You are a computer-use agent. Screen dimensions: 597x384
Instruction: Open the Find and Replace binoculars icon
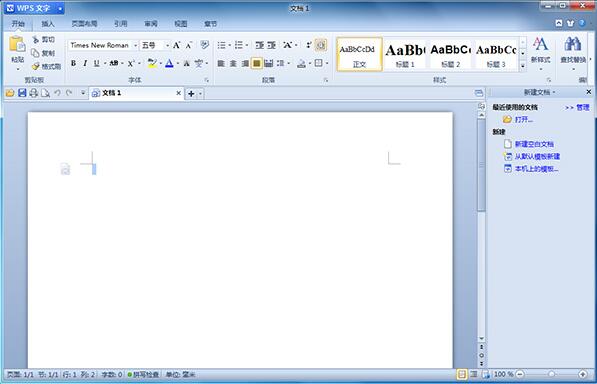pos(573,45)
